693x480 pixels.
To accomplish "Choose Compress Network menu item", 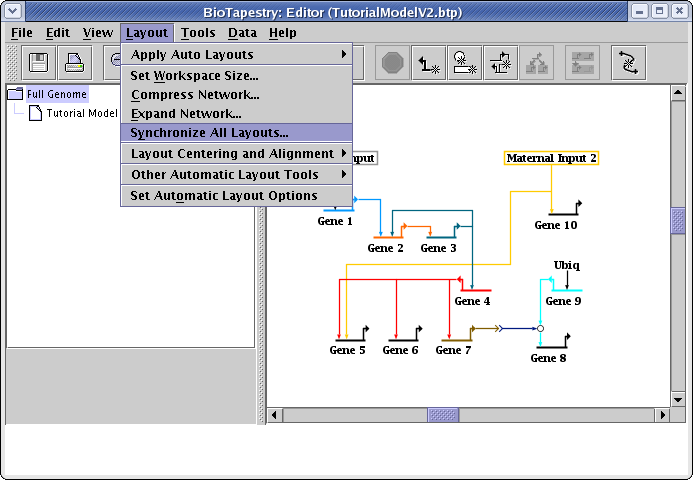I will point(195,95).
